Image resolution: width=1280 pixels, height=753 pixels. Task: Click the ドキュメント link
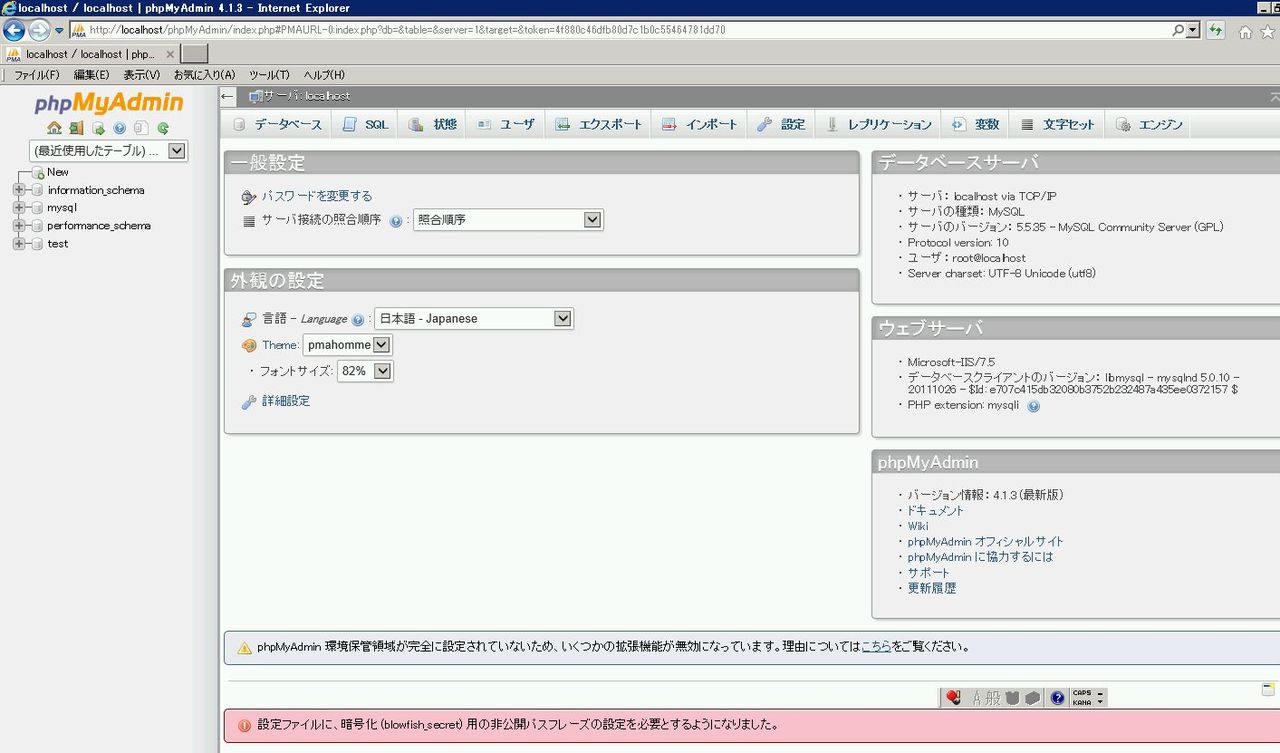(936, 510)
